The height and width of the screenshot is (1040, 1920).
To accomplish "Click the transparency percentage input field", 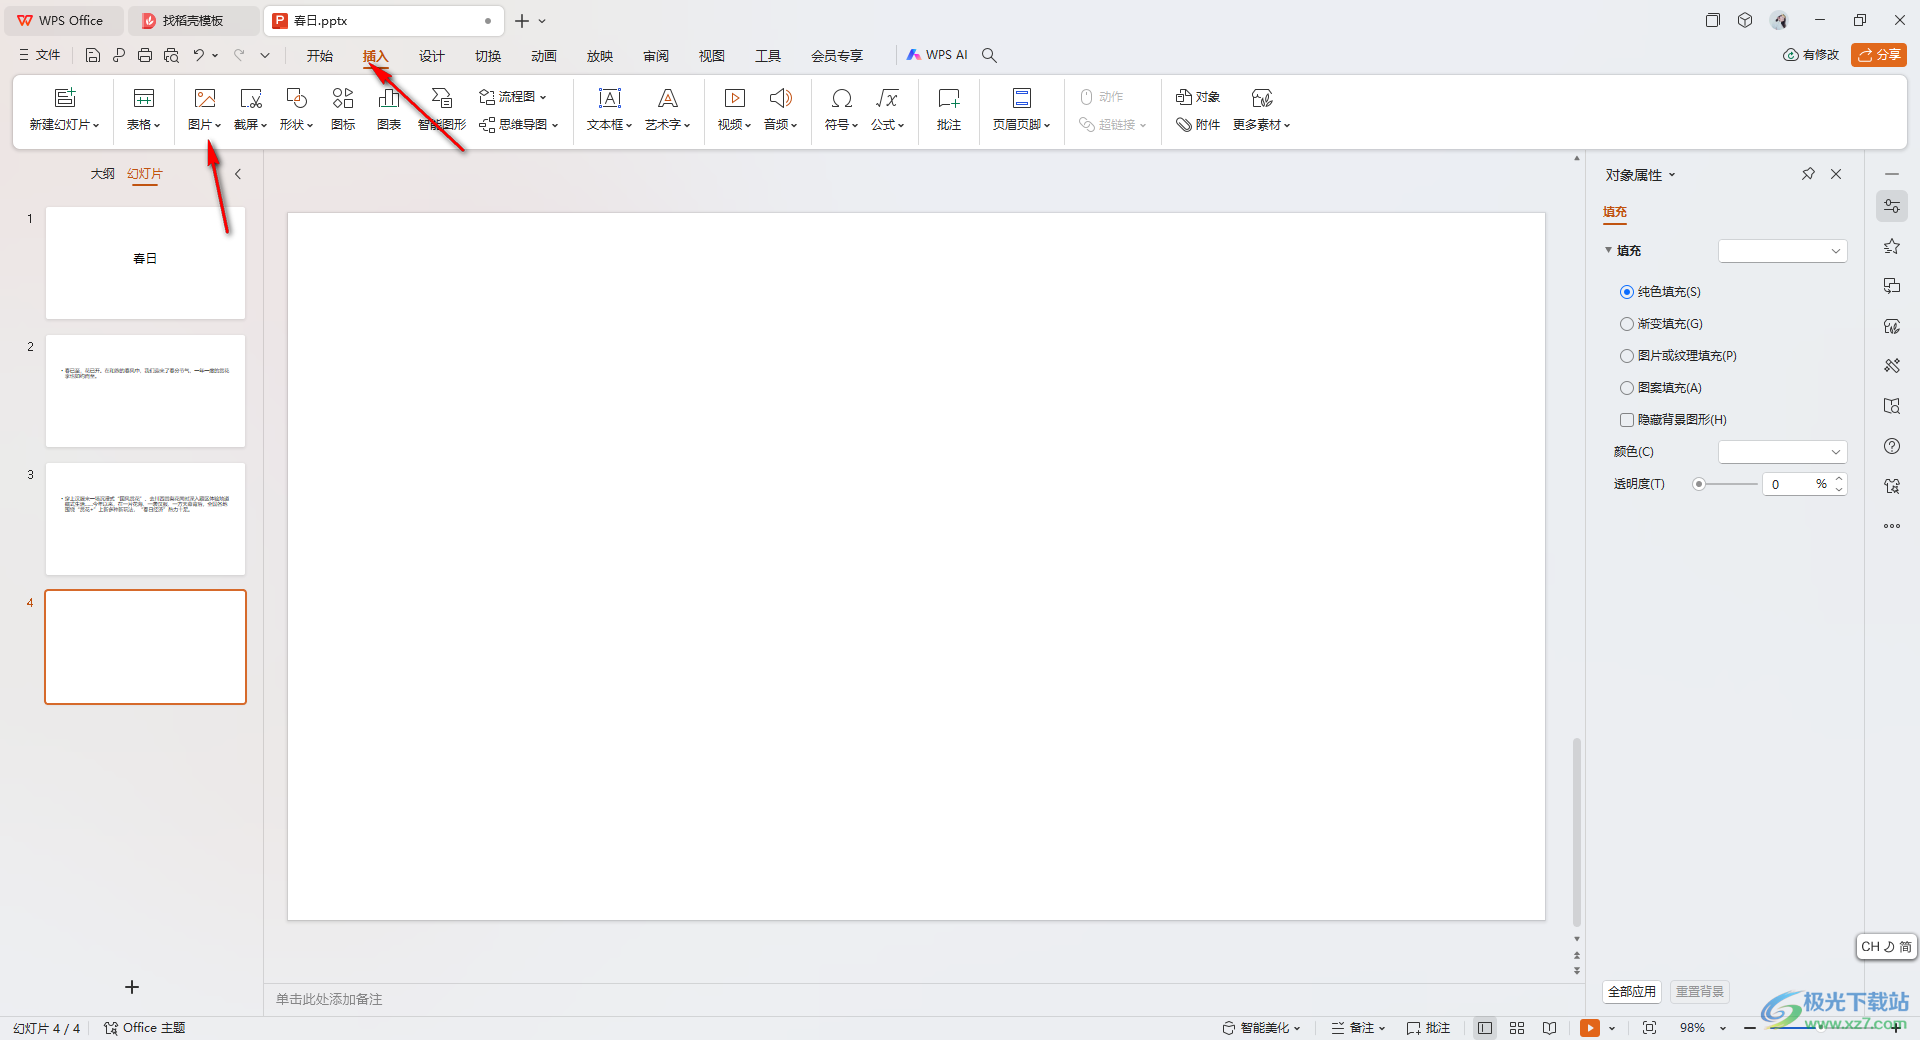I will coord(1793,484).
